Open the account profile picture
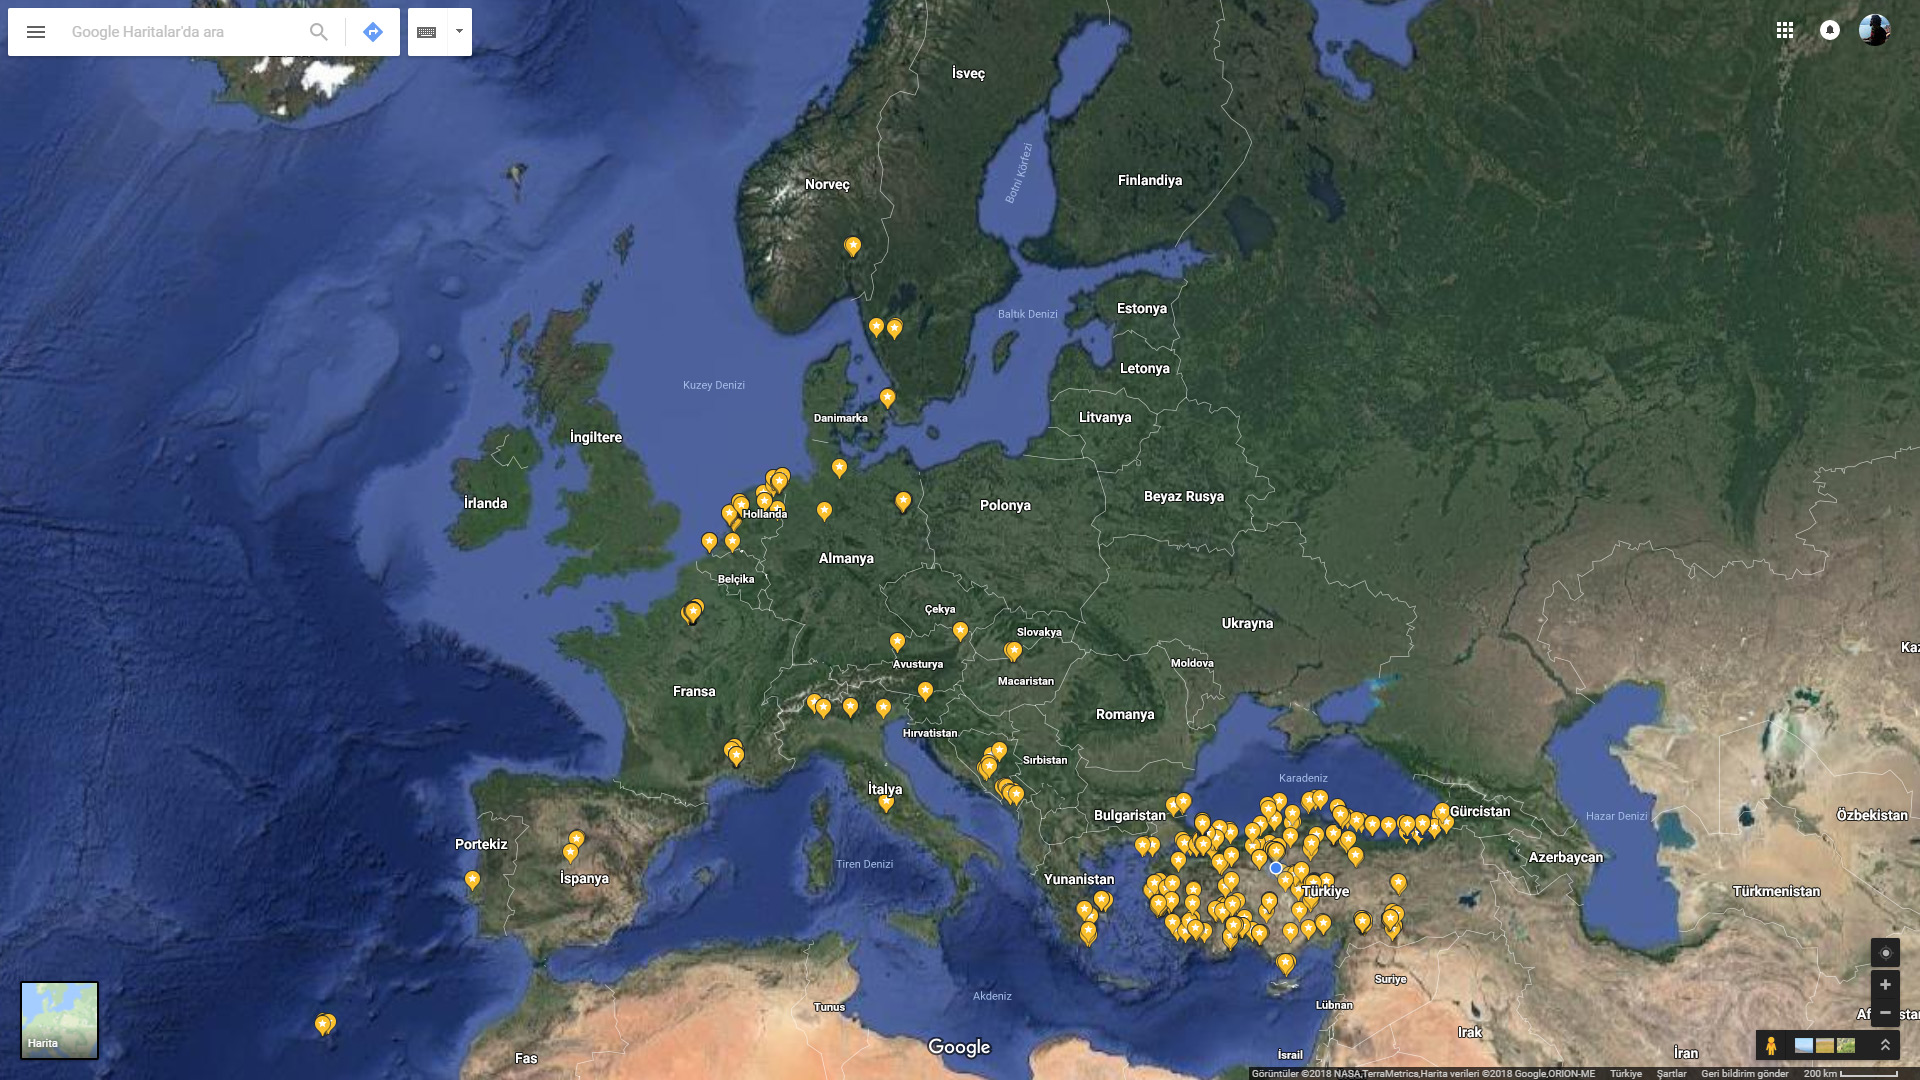Viewport: 1920px width, 1080px height. (x=1874, y=30)
